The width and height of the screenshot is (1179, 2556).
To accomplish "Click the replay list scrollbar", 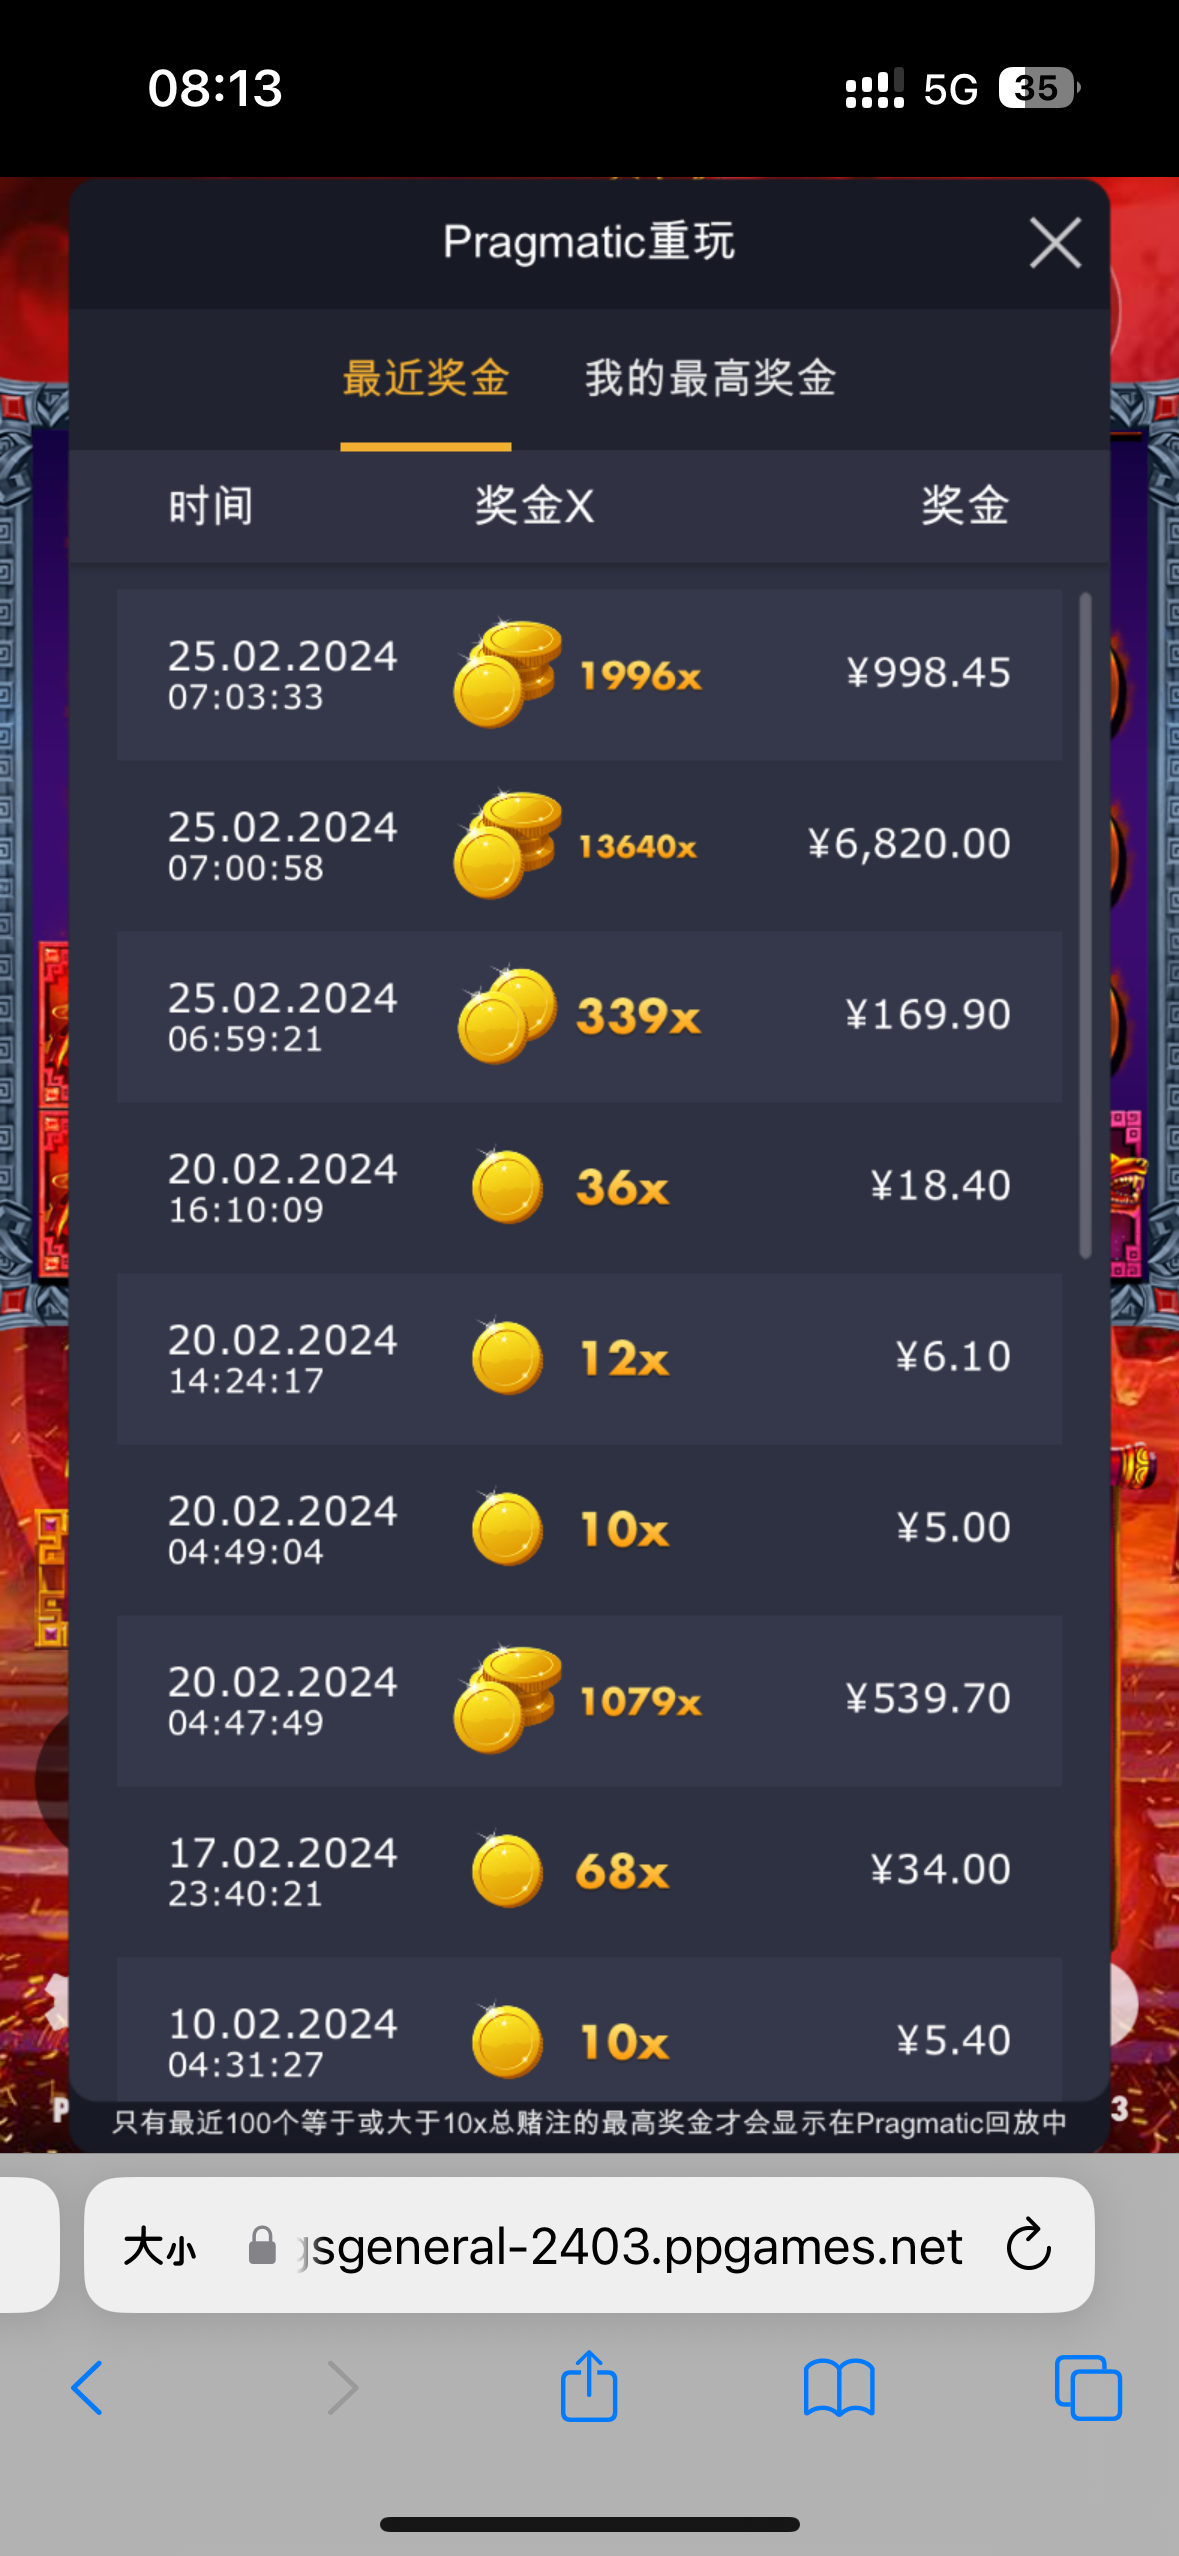I will (1086, 925).
